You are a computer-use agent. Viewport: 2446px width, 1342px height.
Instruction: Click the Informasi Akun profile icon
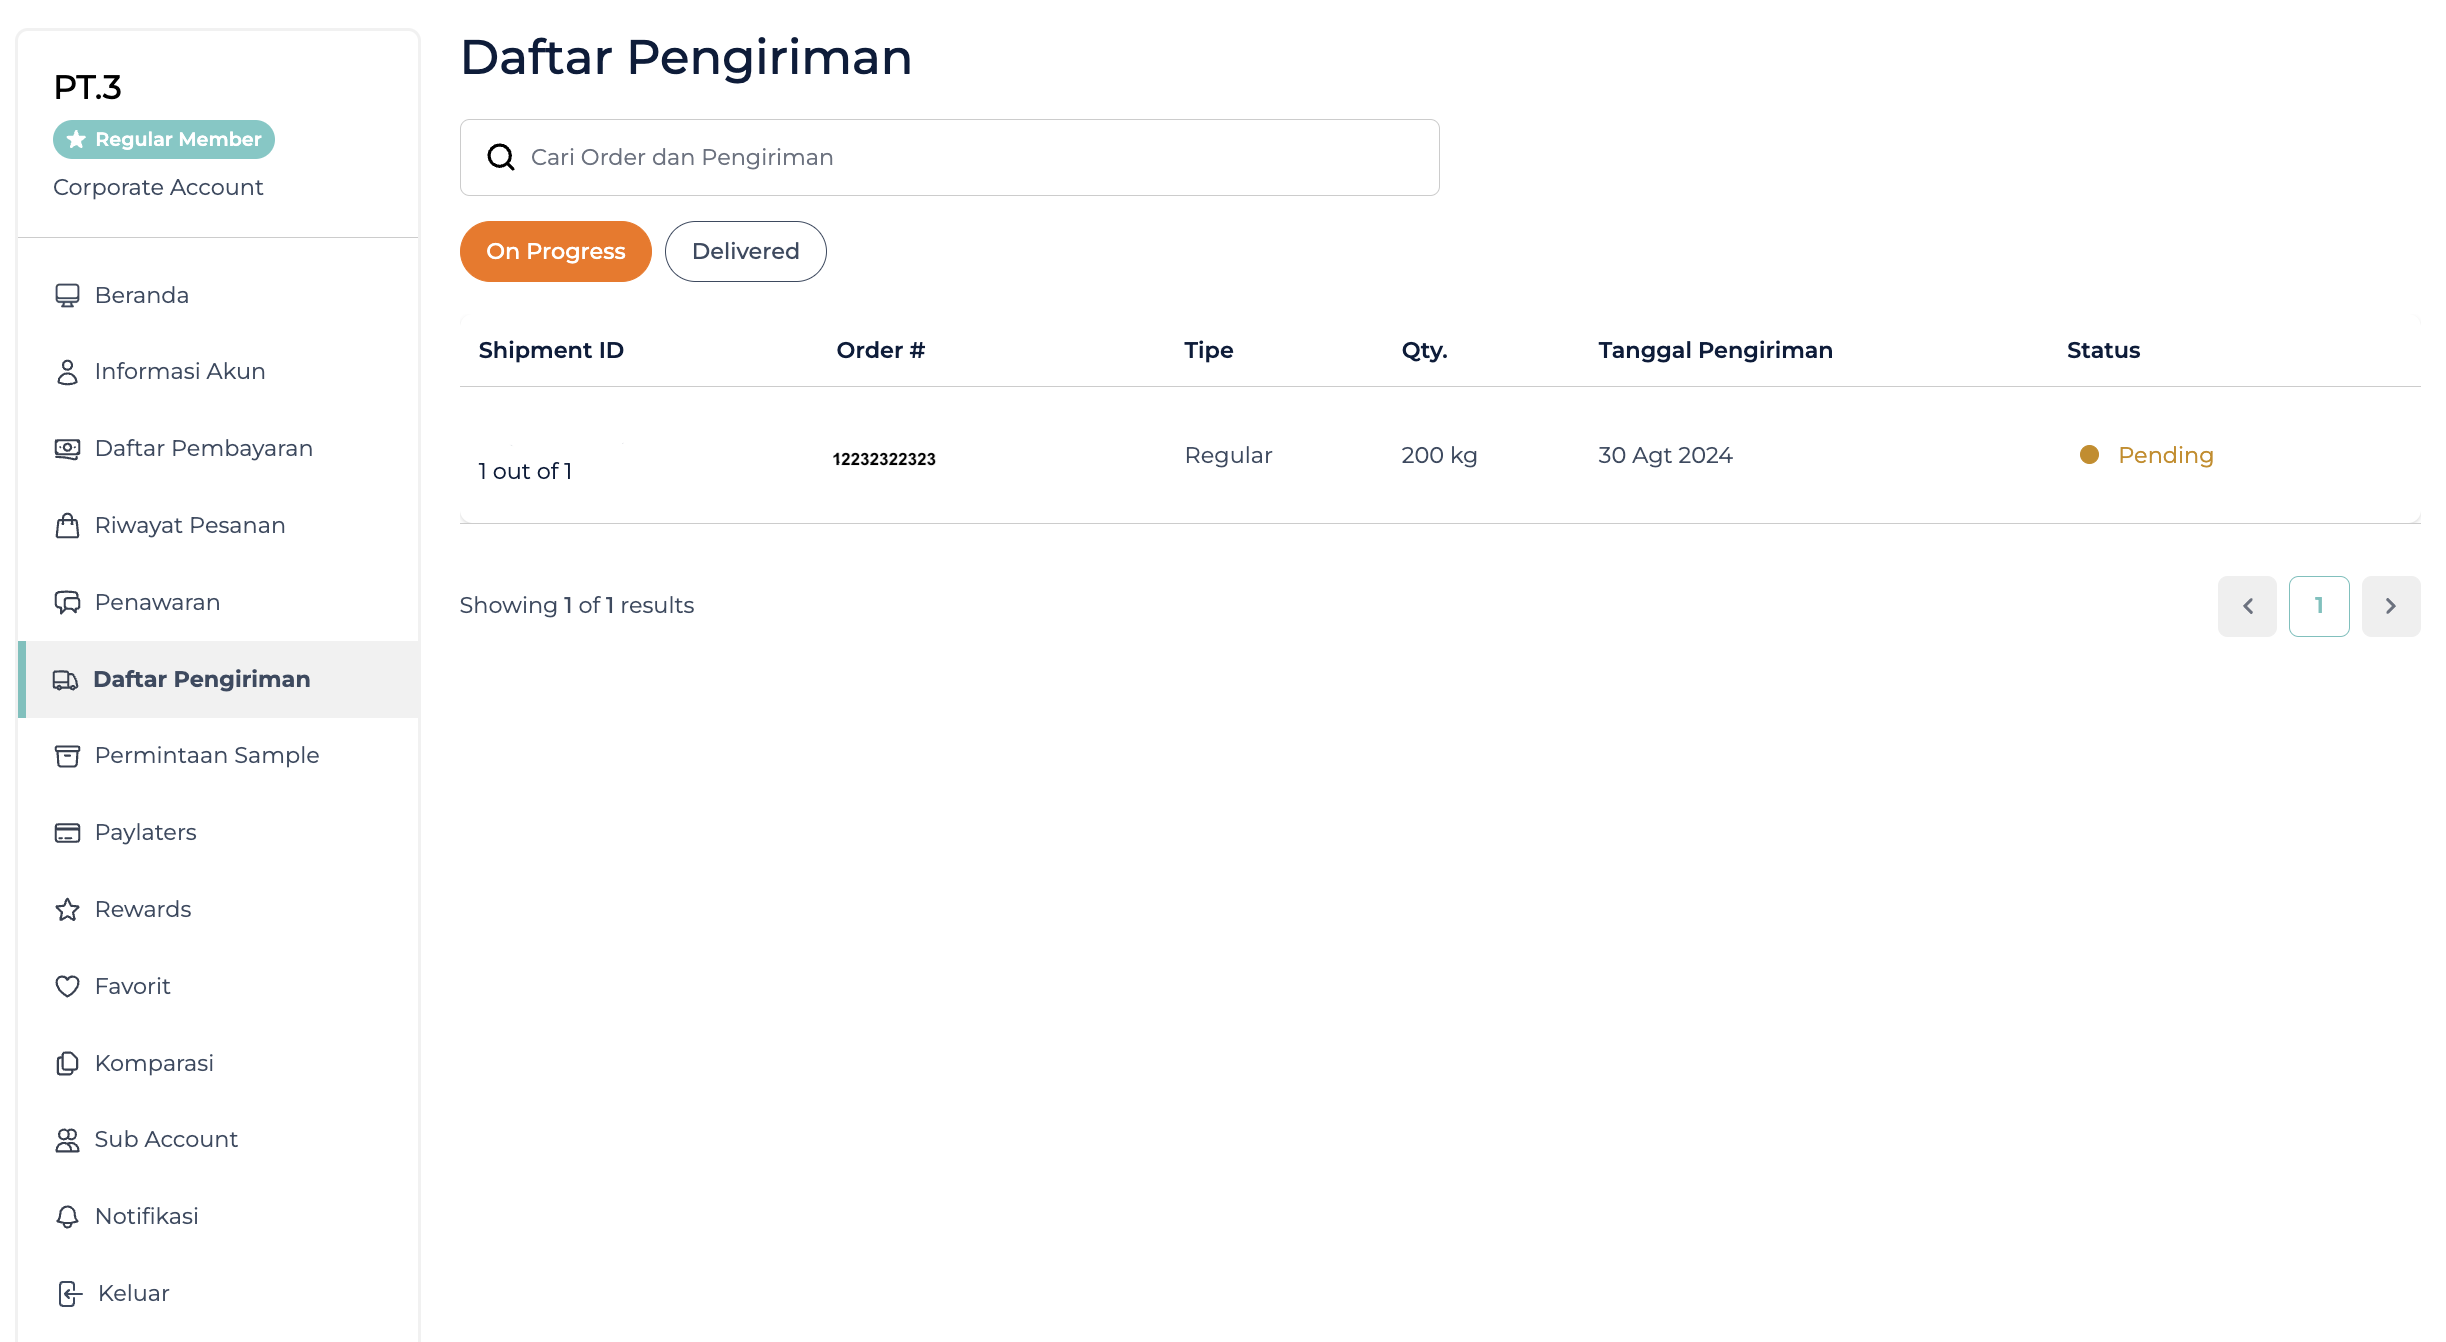coord(66,370)
